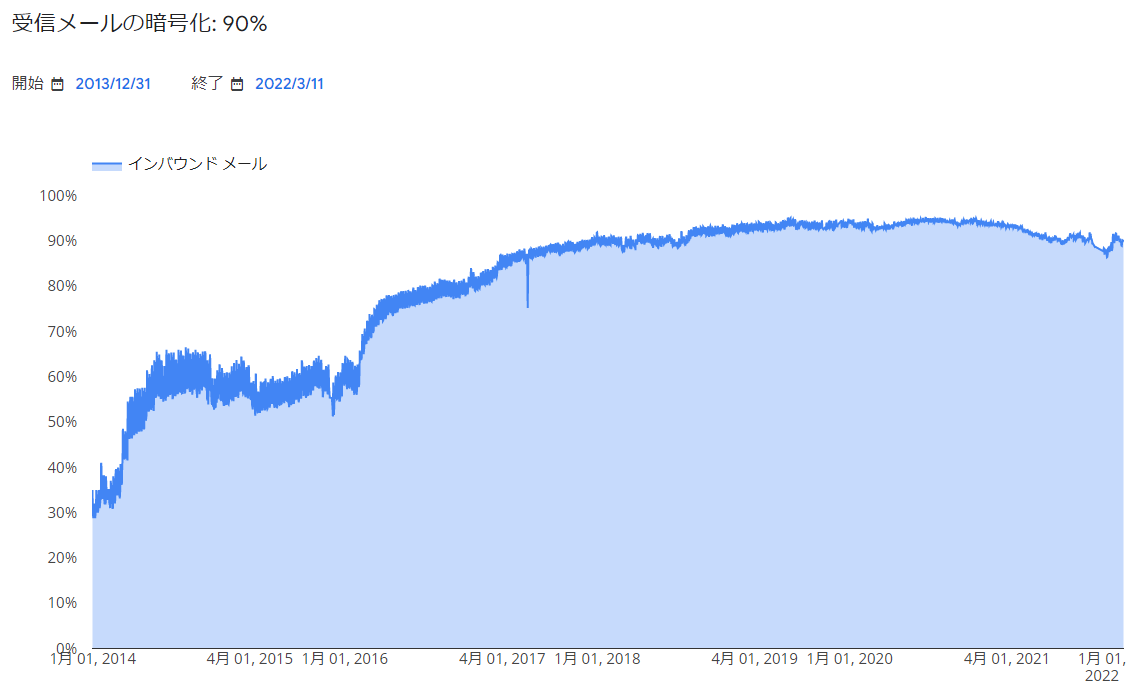Click the 4月 01, 2017 axis label

point(502,659)
